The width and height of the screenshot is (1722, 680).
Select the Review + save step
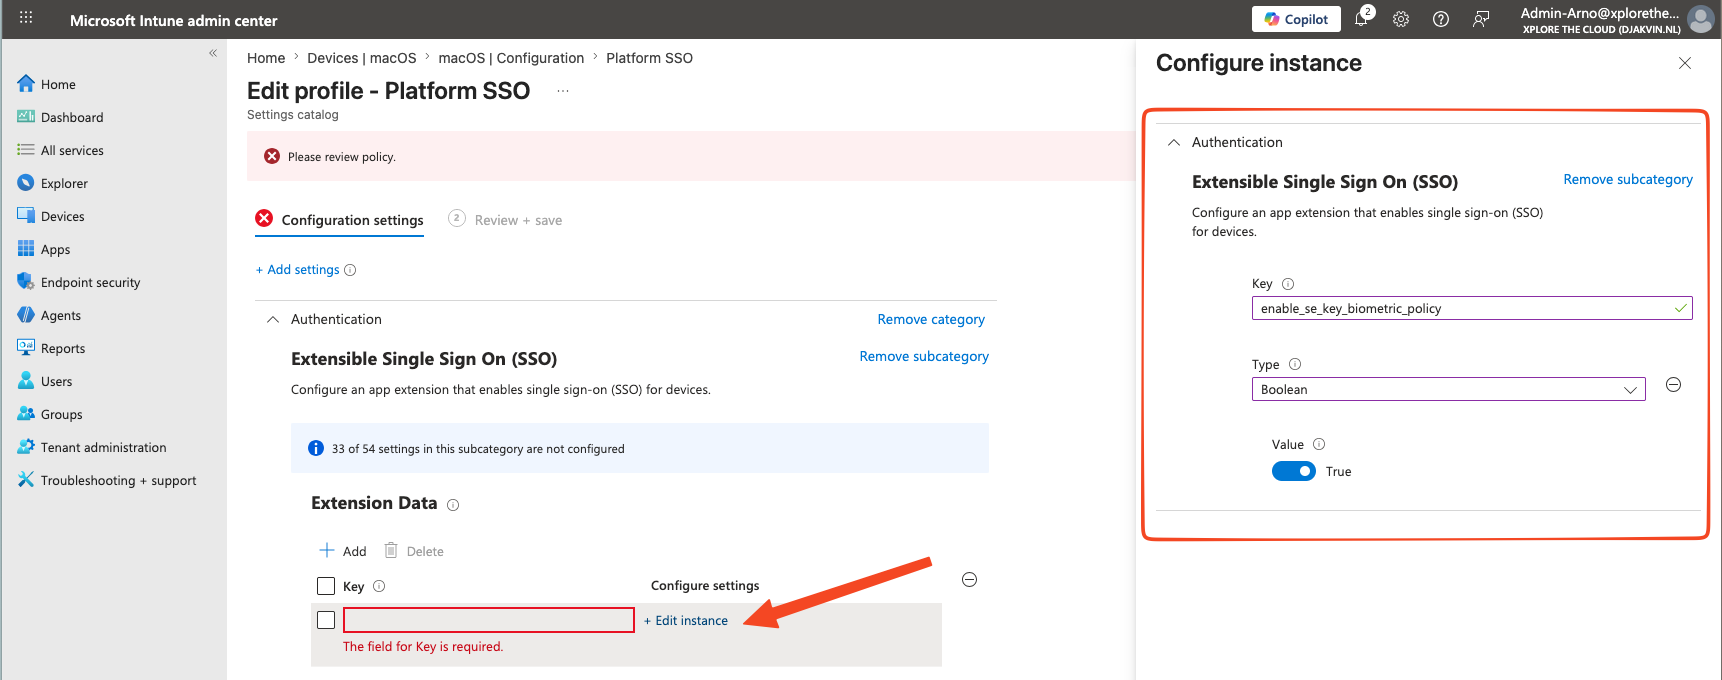(506, 220)
